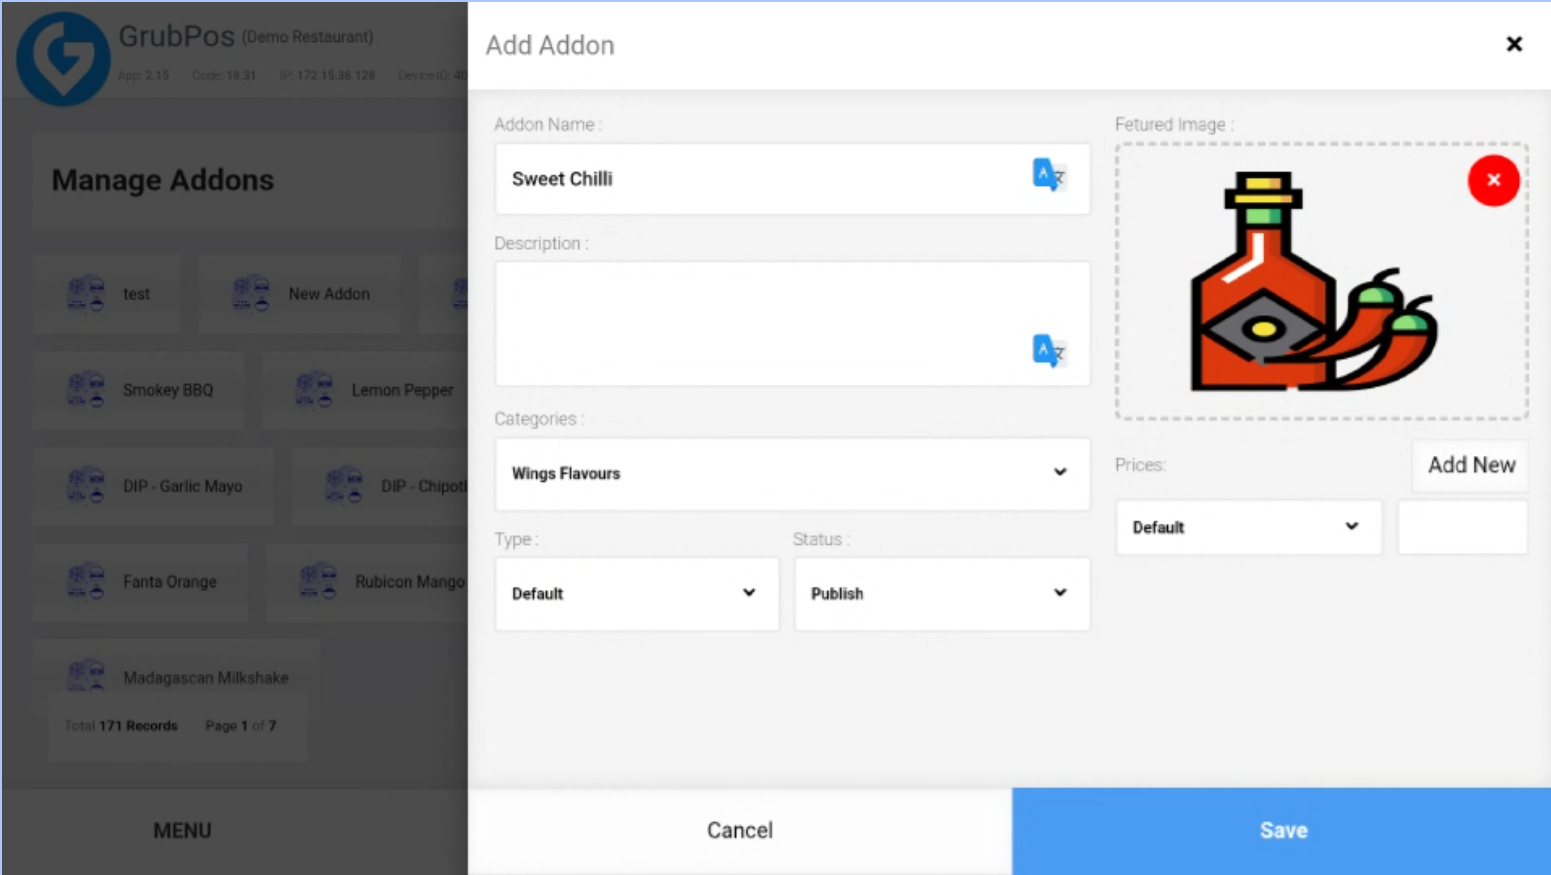The width and height of the screenshot is (1551, 875).
Task: Select the DIP - Garlic Mayo addon
Action: [x=153, y=486]
